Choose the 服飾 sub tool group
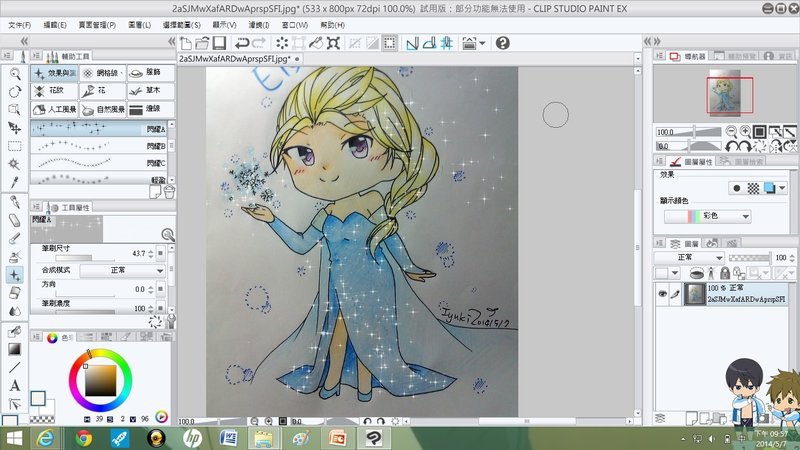 point(151,73)
